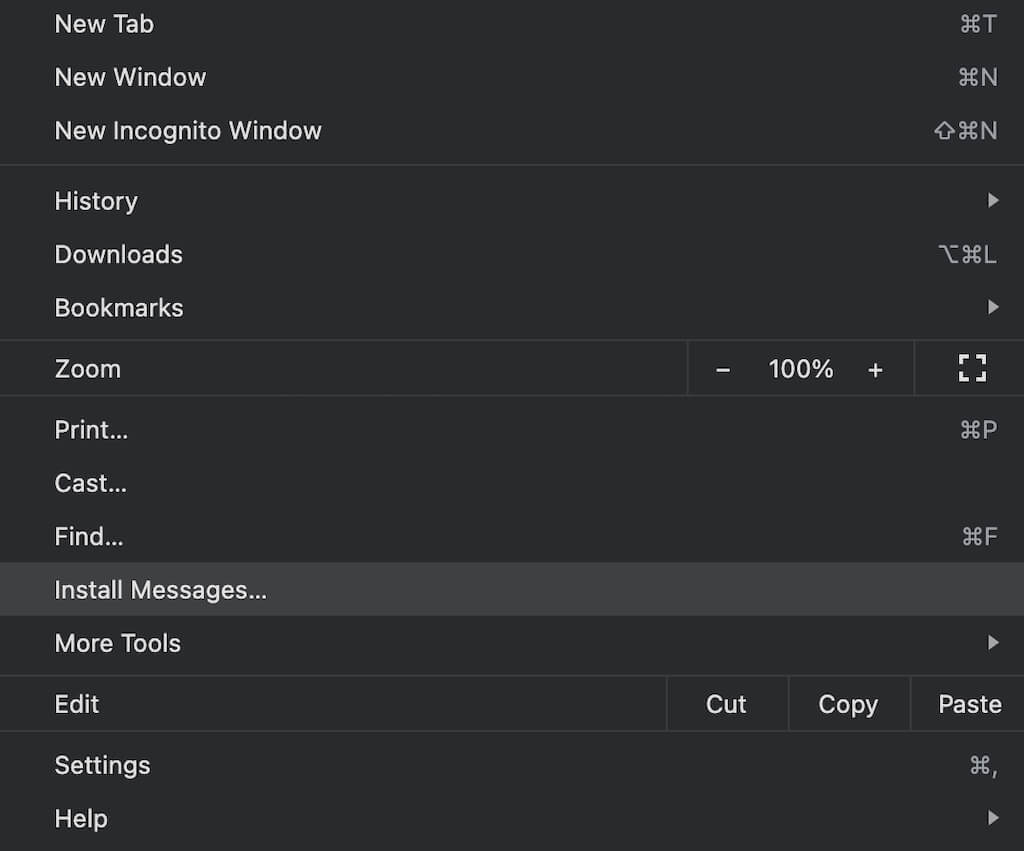Click the fullscreen icon in Zoom row
Viewport: 1024px width, 851px height.
point(971,369)
